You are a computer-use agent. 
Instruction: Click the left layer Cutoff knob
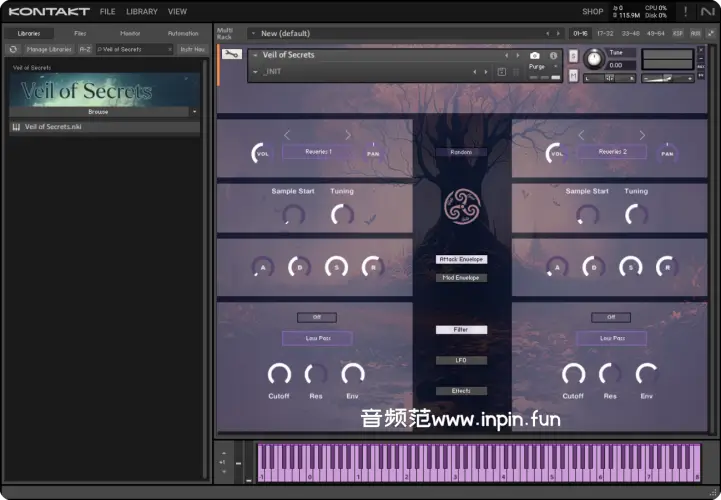(x=279, y=374)
